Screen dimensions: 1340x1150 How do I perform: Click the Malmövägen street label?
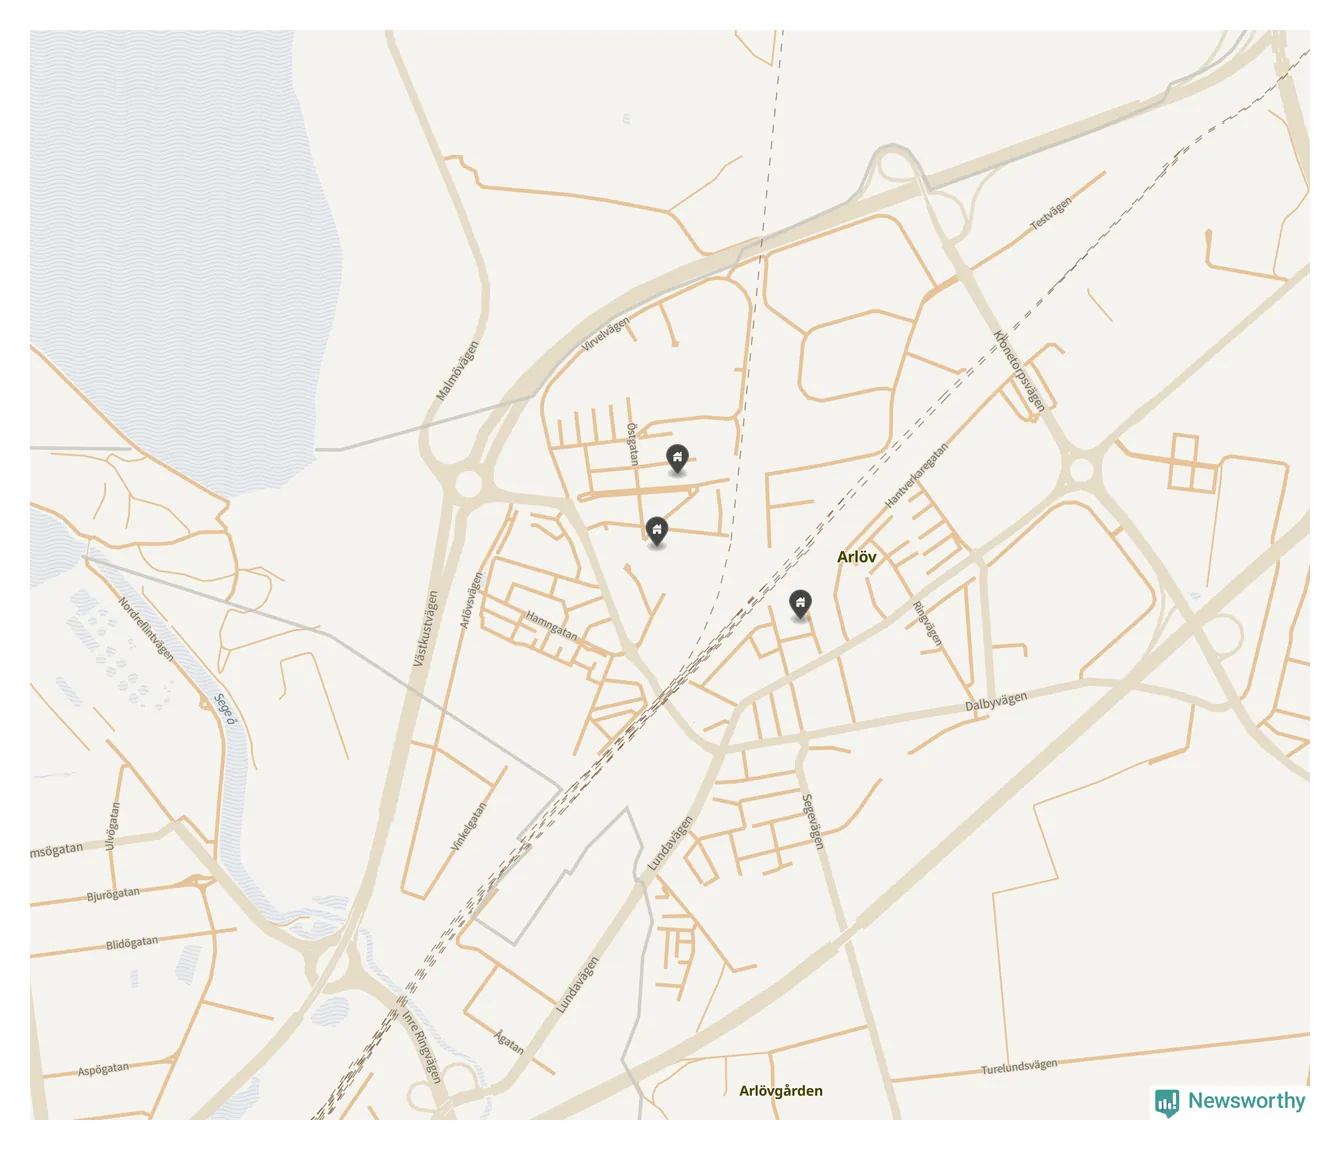click(x=457, y=371)
